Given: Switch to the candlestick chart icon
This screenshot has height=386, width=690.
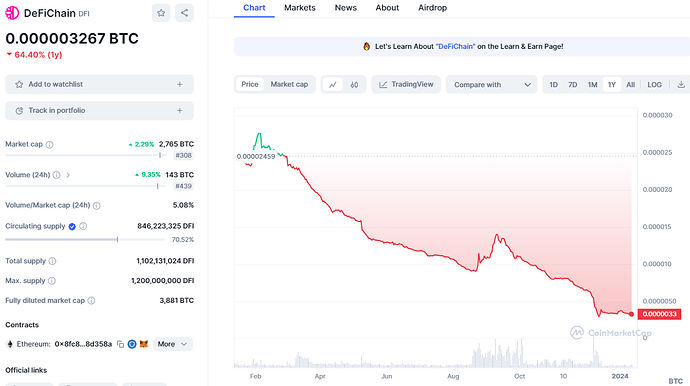Looking at the screenshot, I should 354,85.
